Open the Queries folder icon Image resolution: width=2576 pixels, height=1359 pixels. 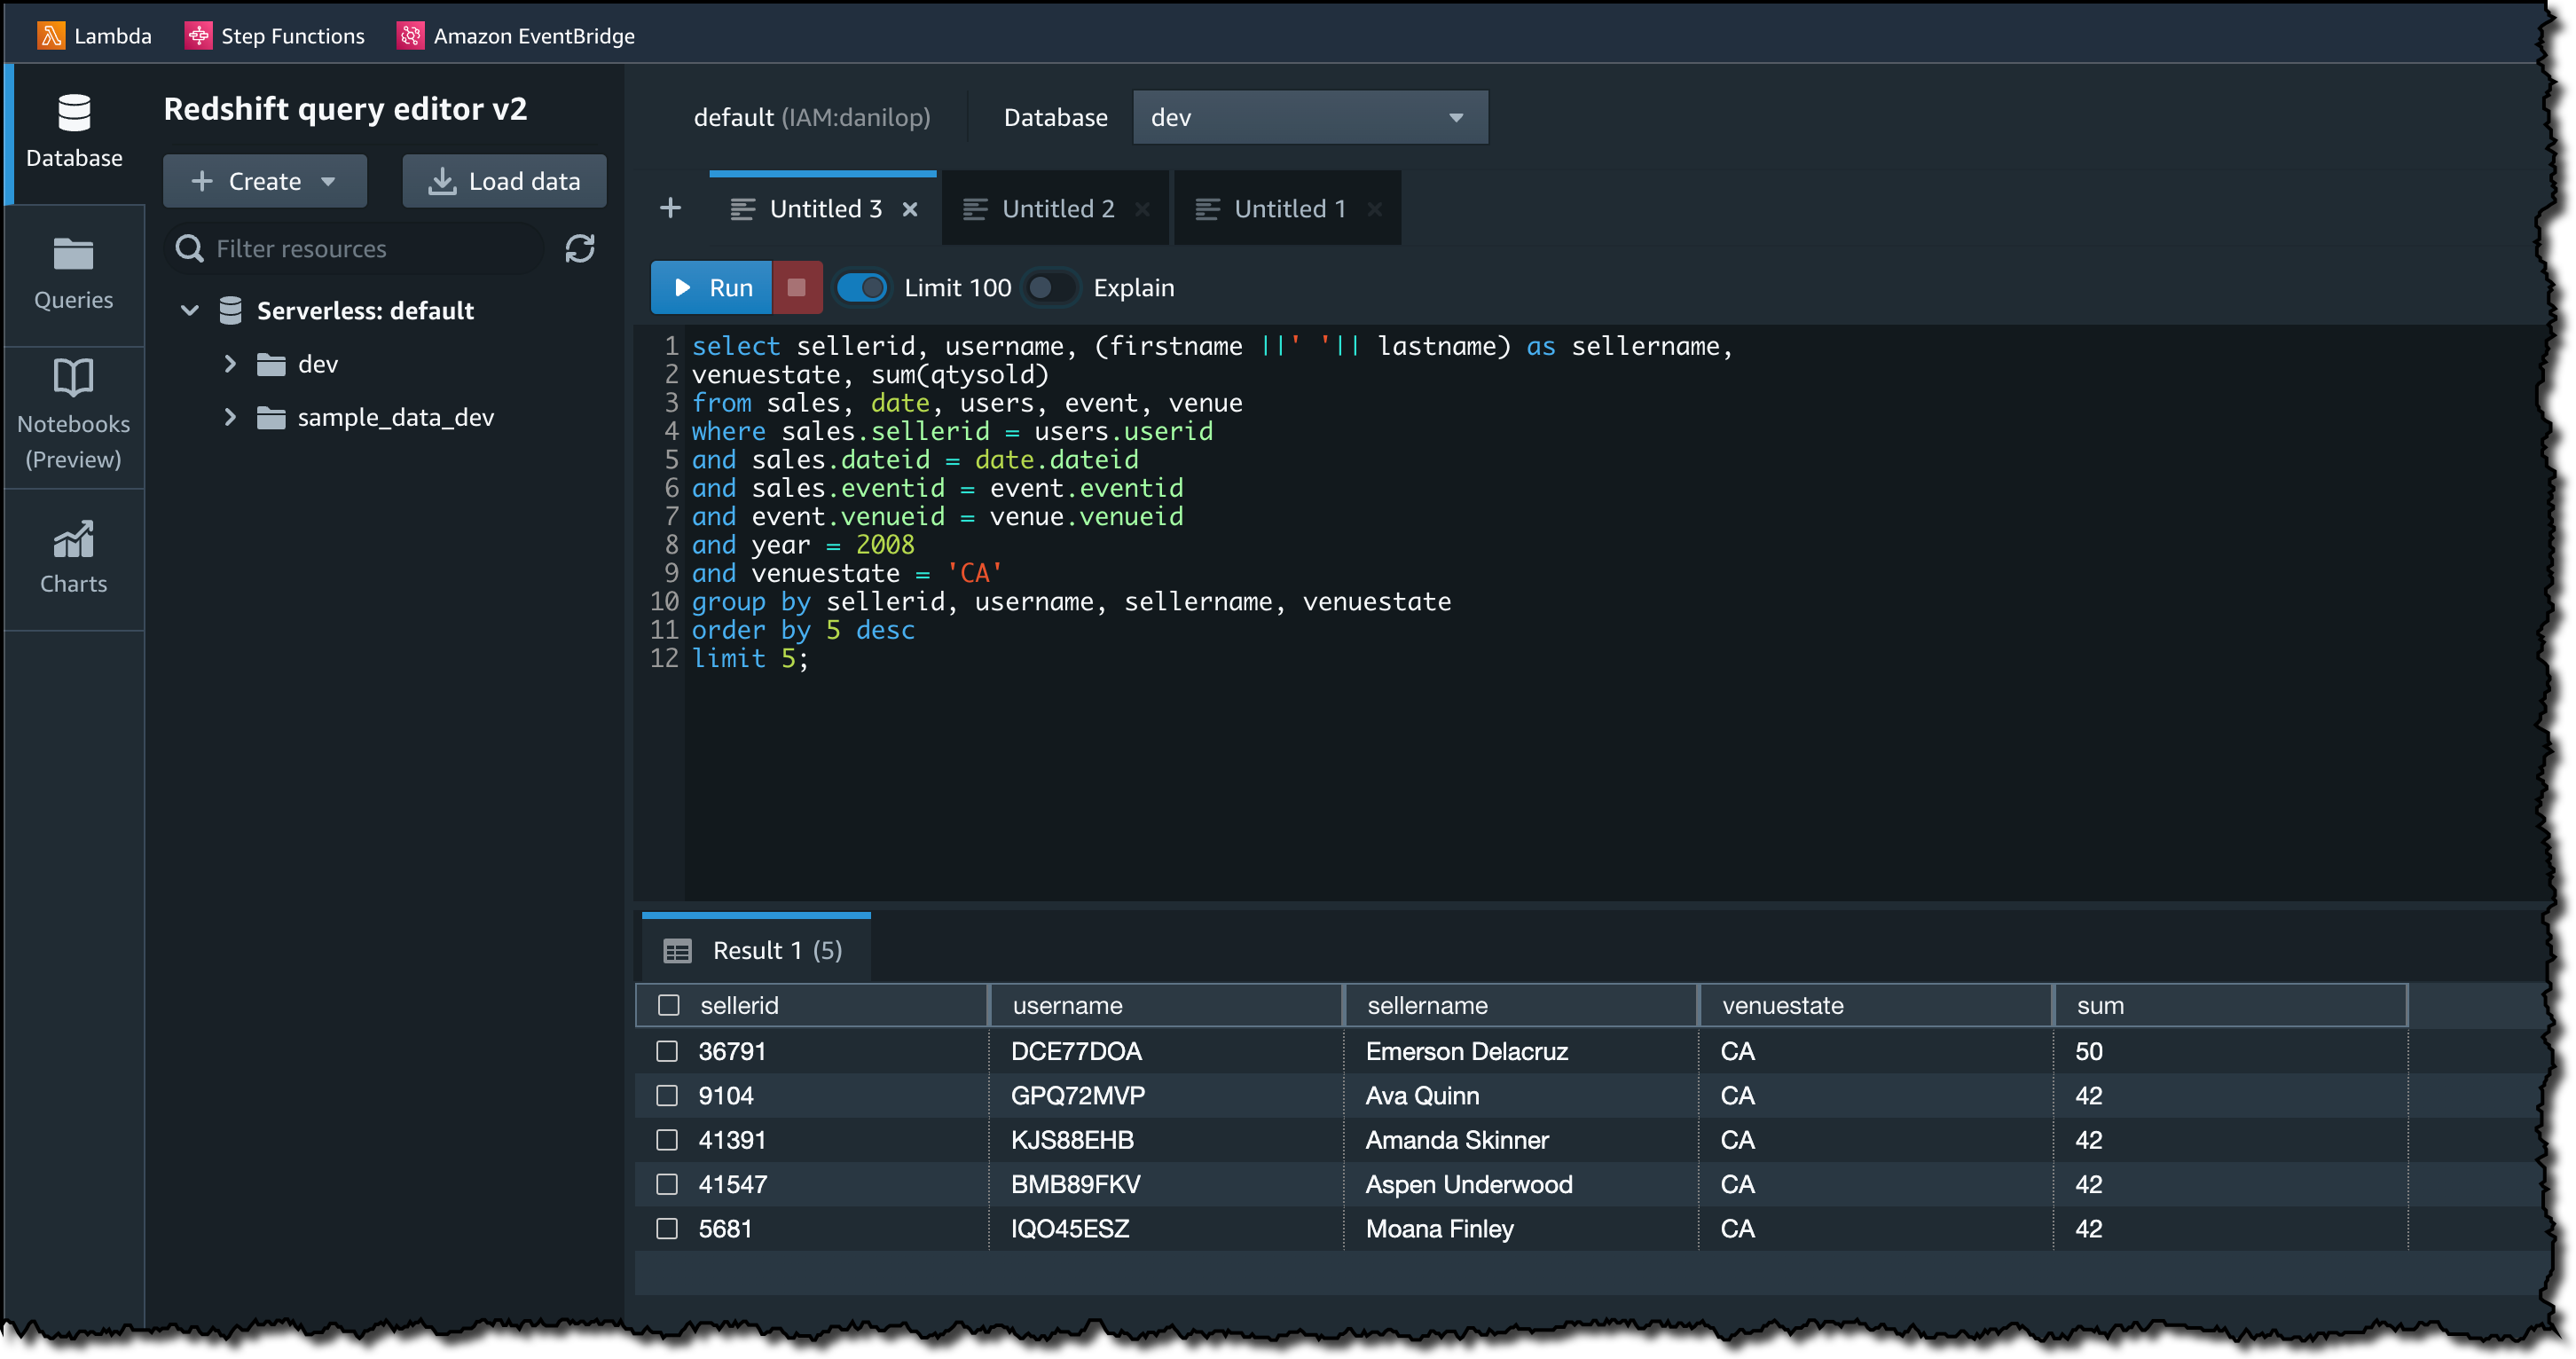pyautogui.click(x=73, y=255)
